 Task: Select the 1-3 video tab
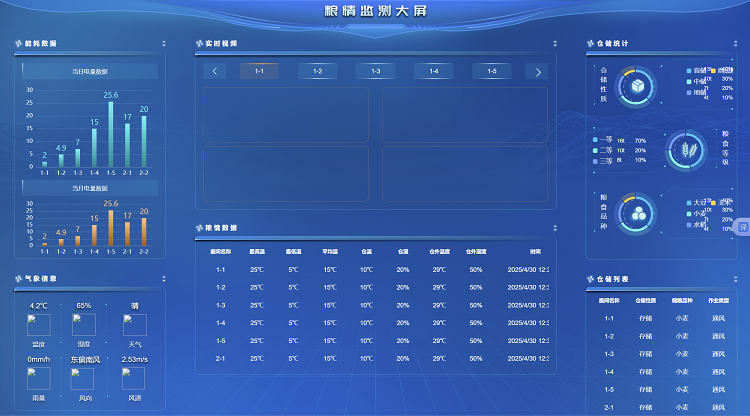click(375, 72)
